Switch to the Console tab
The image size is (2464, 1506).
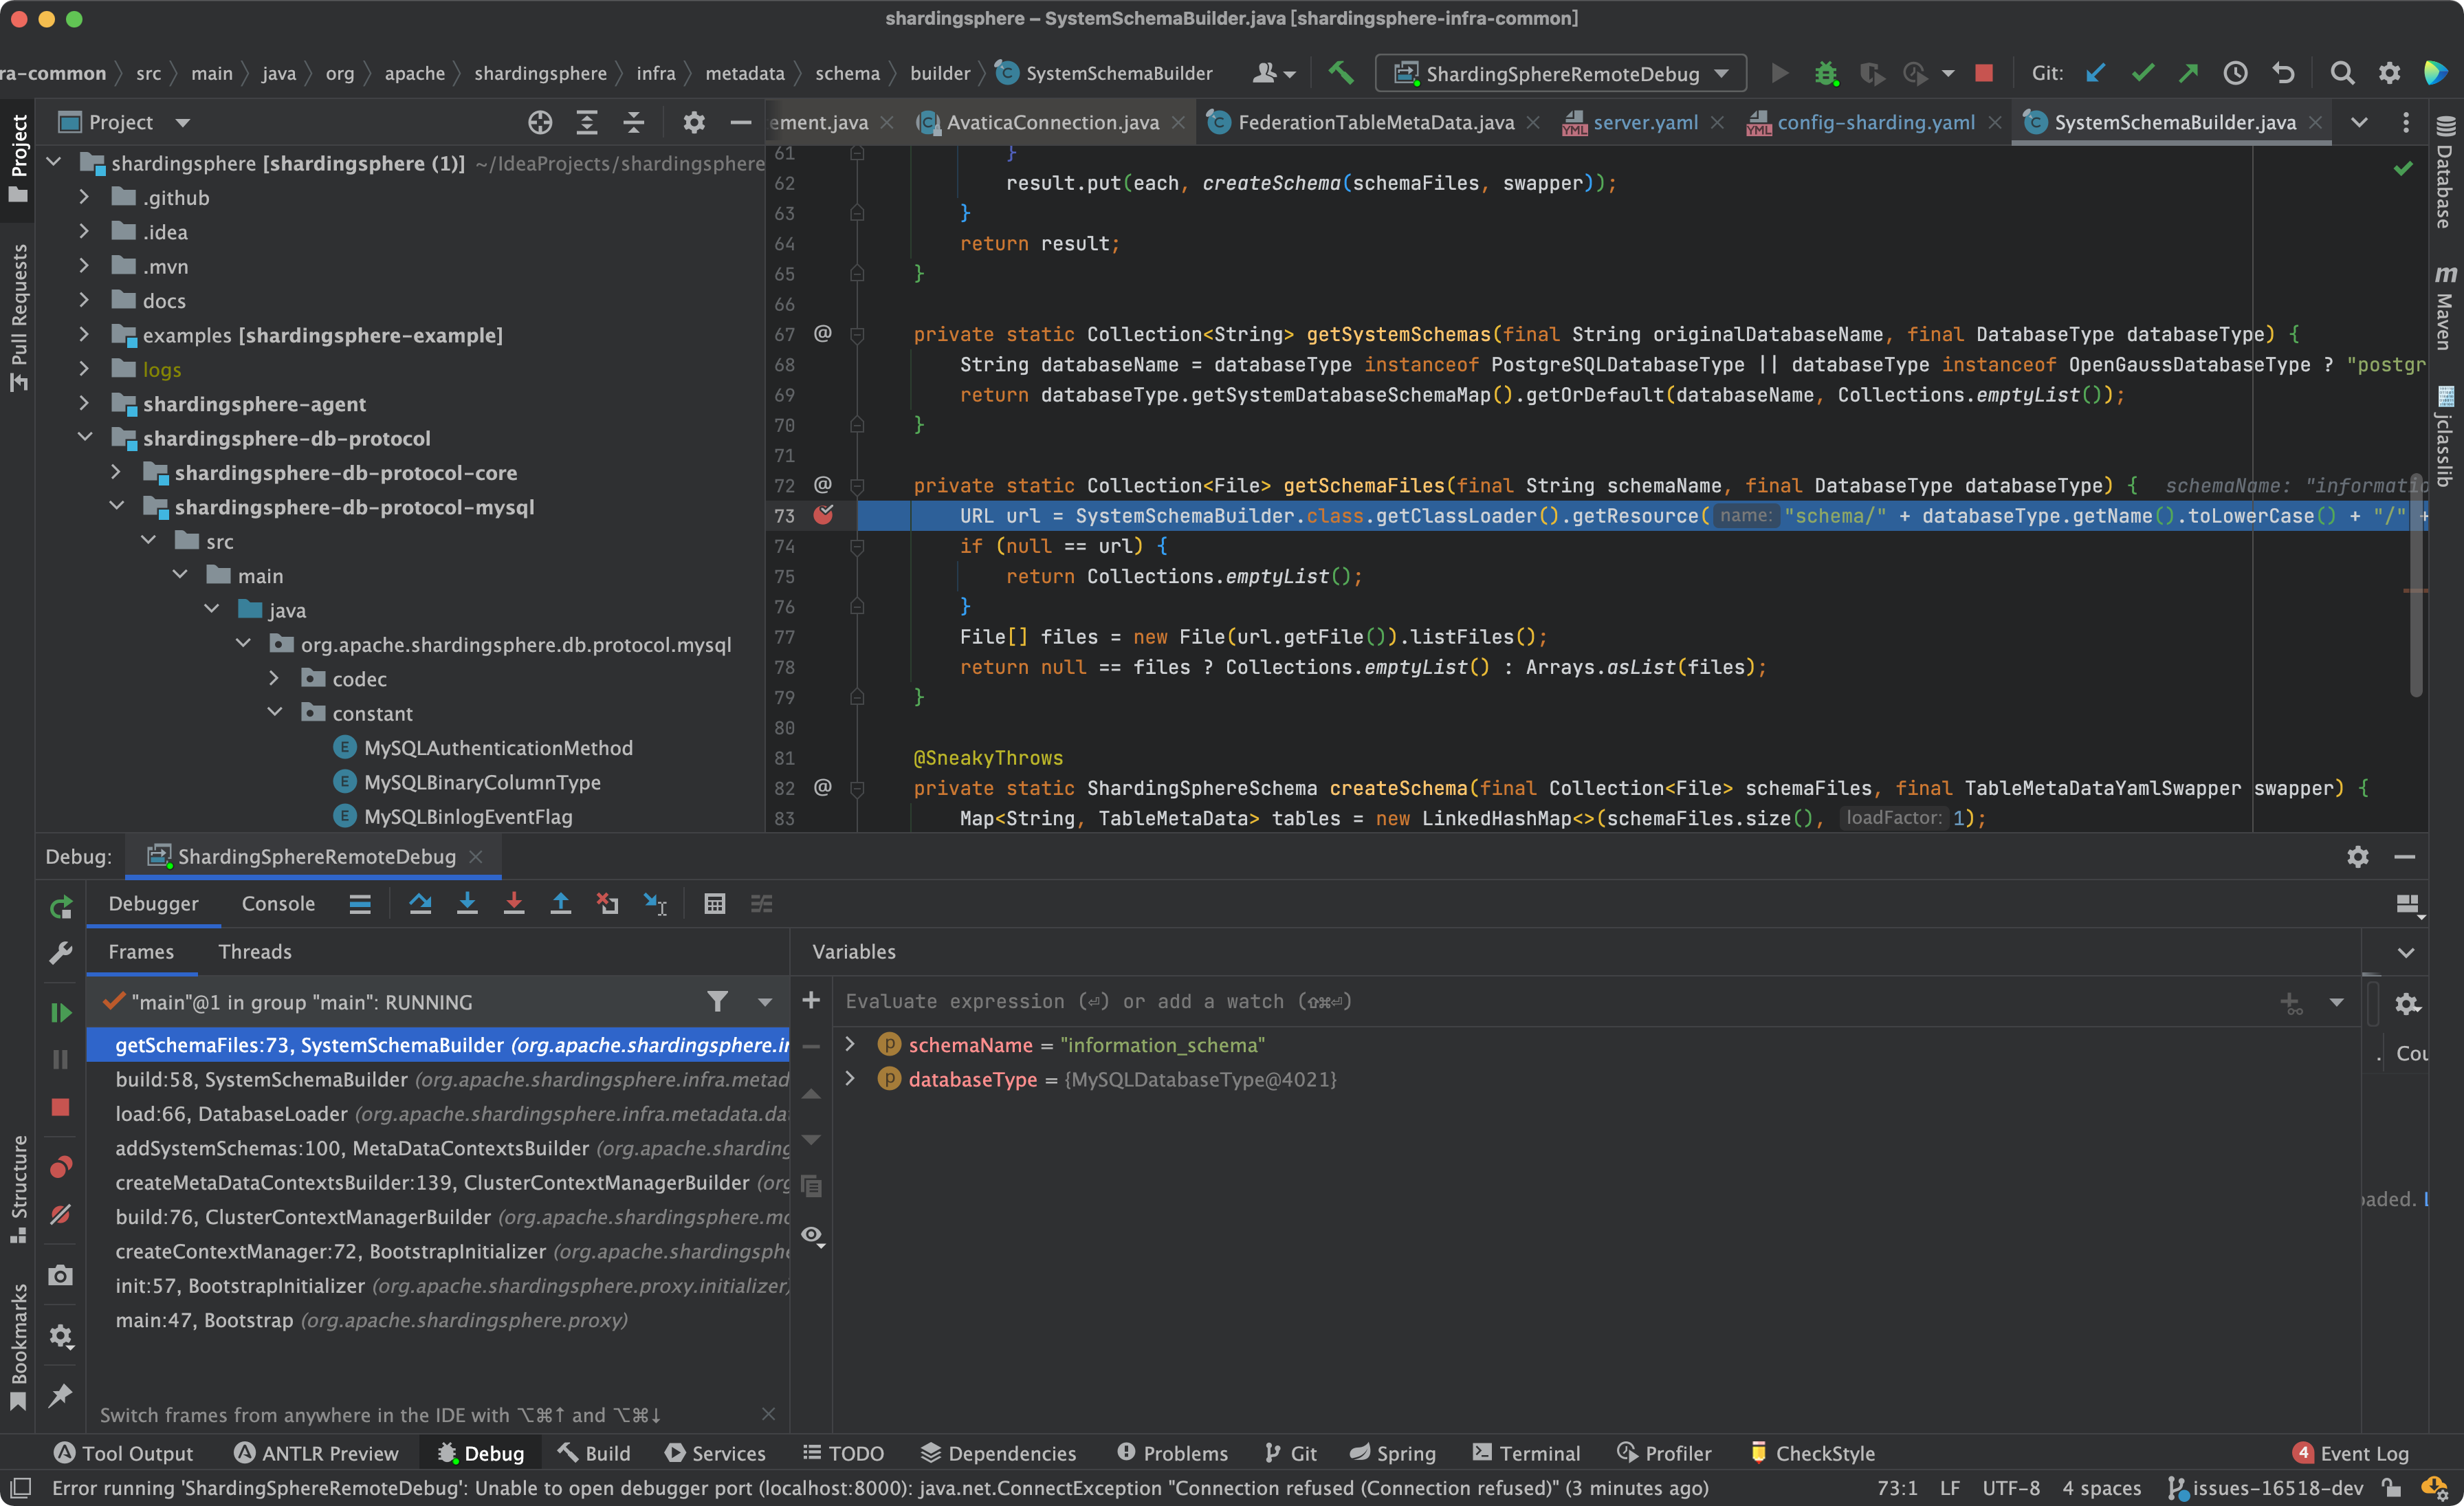point(278,904)
